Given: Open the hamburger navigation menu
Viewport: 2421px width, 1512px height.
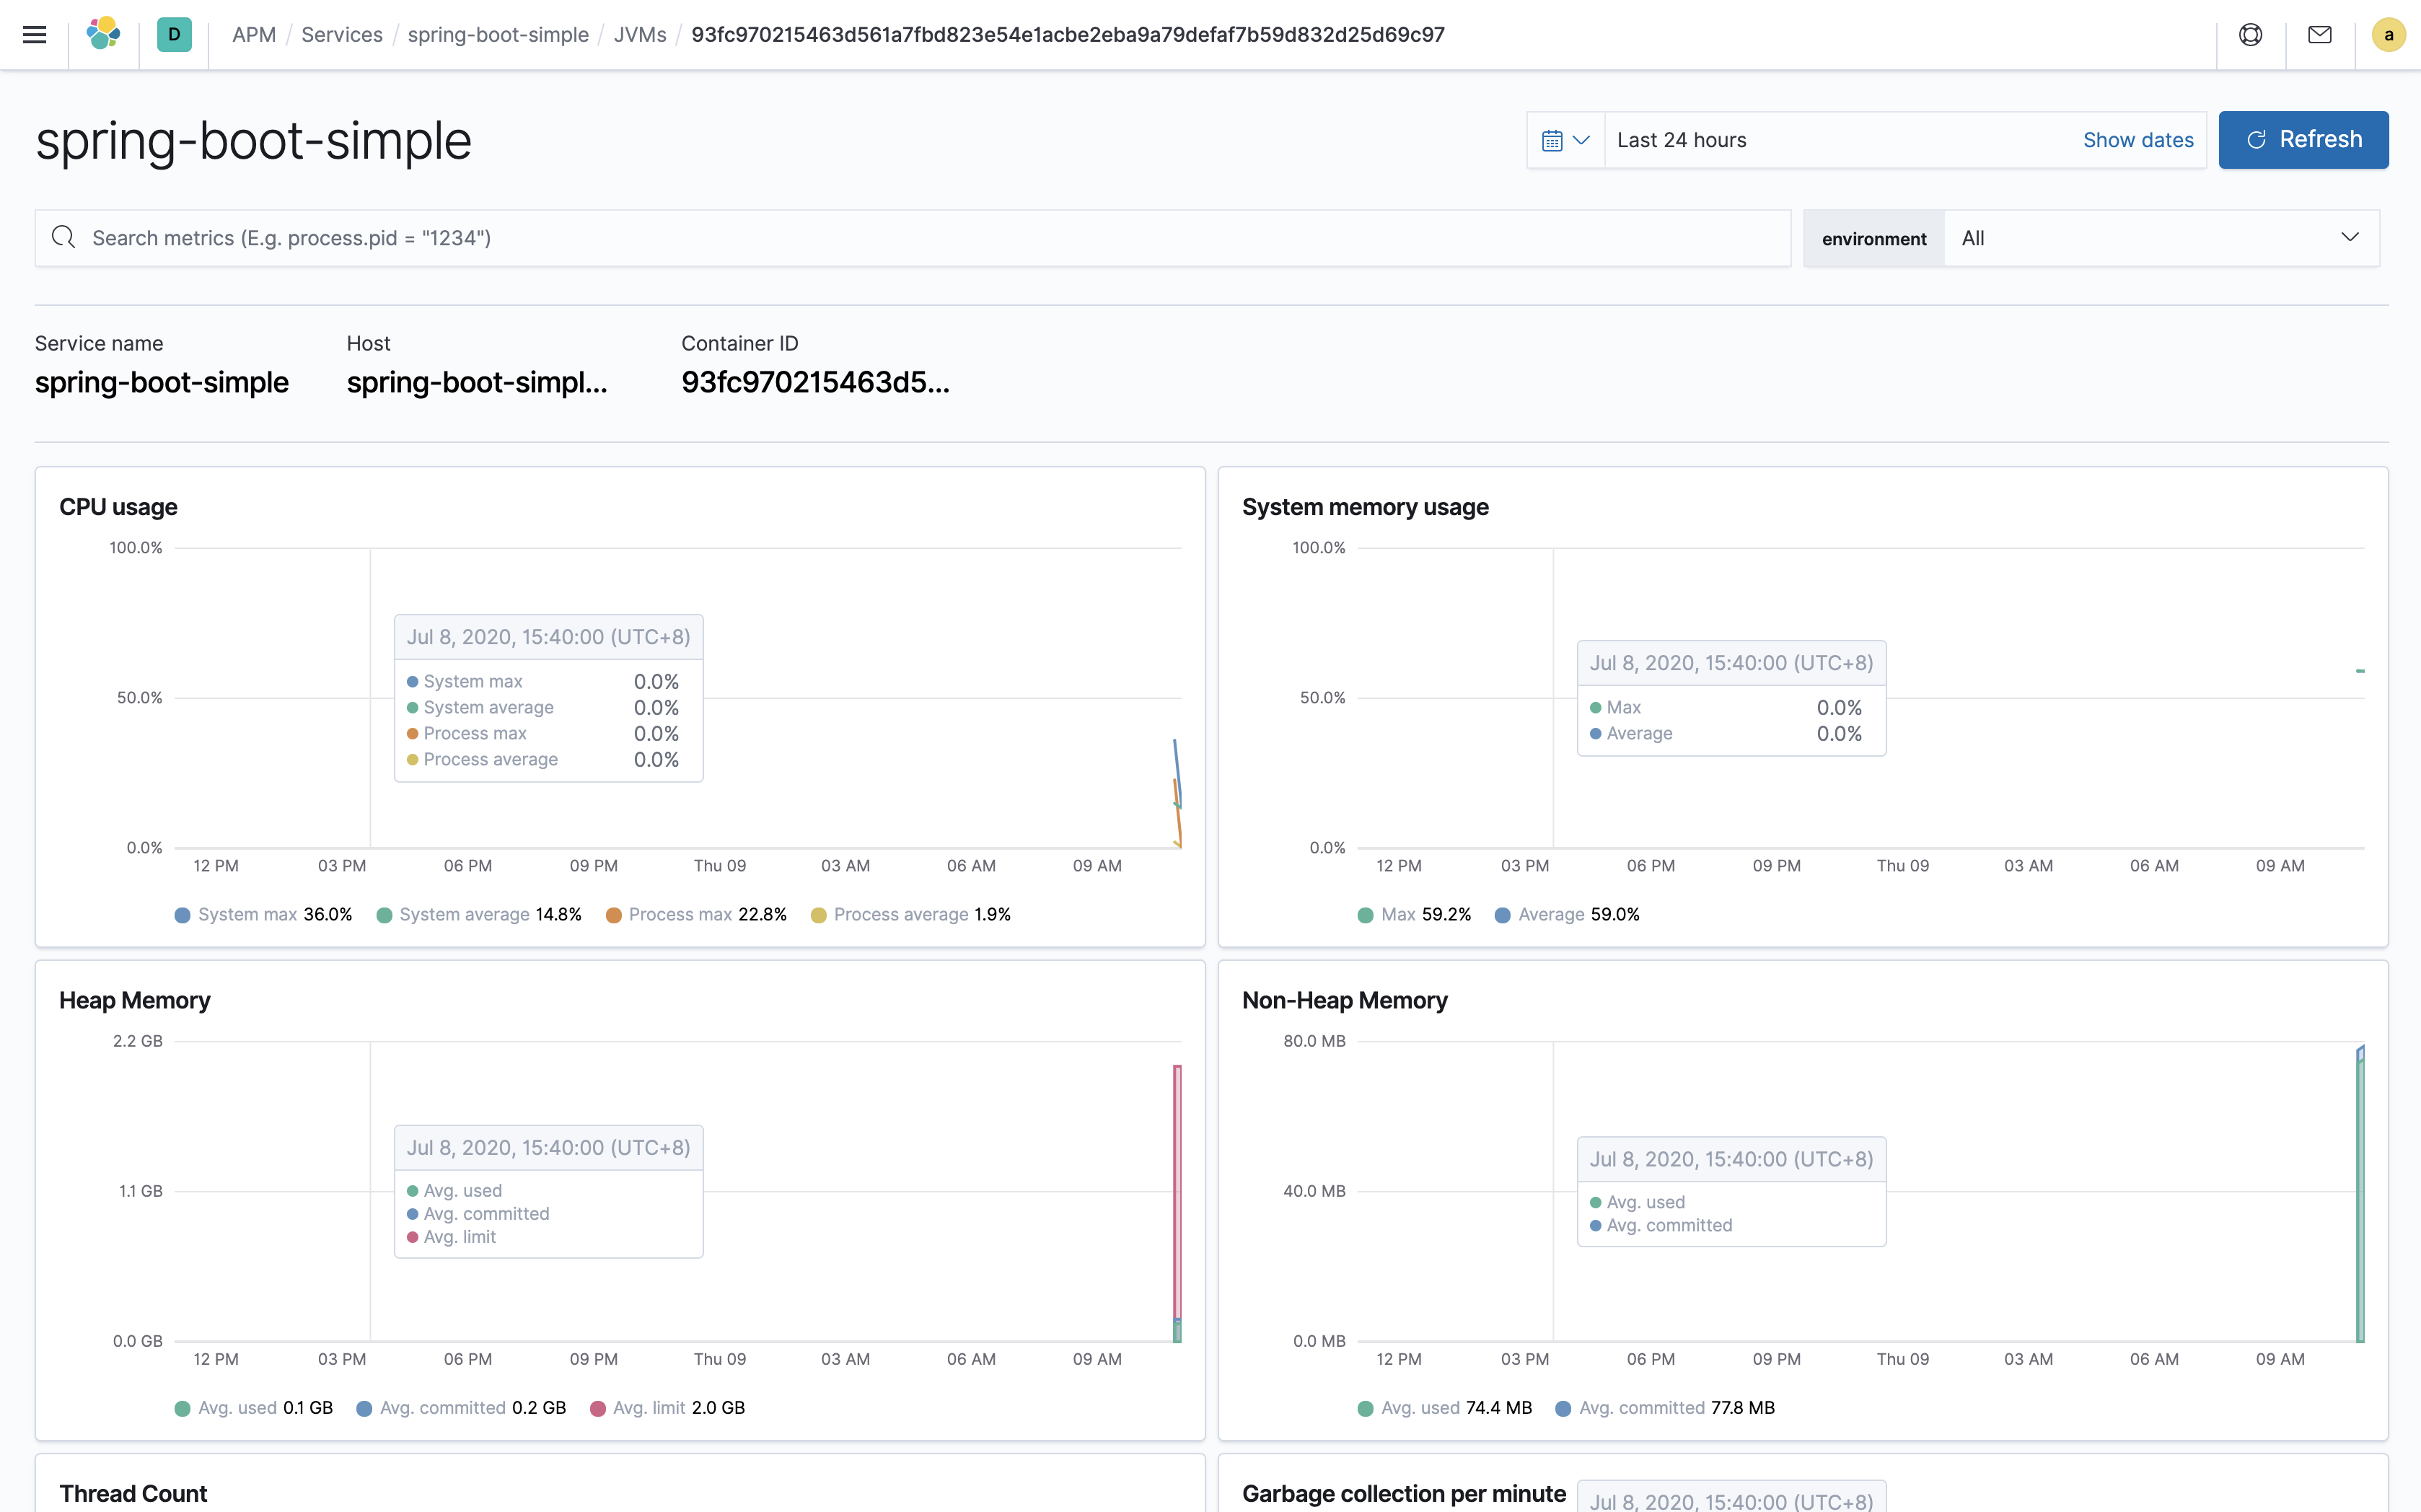Looking at the screenshot, I should [34, 35].
